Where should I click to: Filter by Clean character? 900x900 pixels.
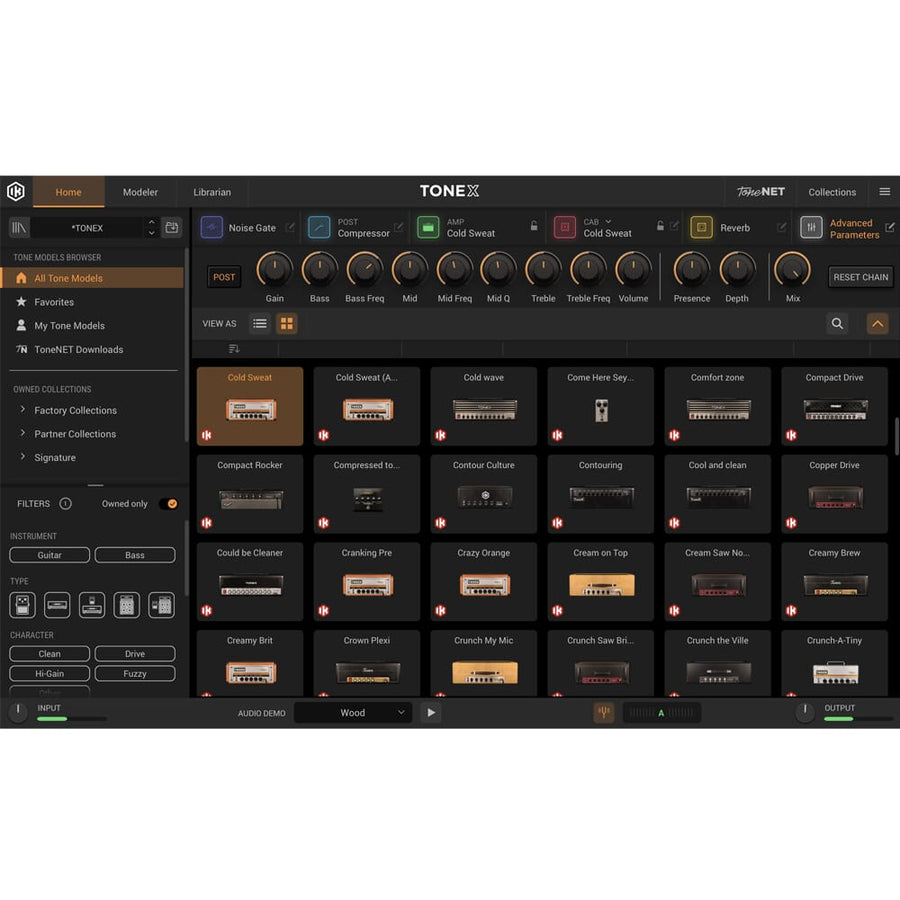[x=49, y=654]
